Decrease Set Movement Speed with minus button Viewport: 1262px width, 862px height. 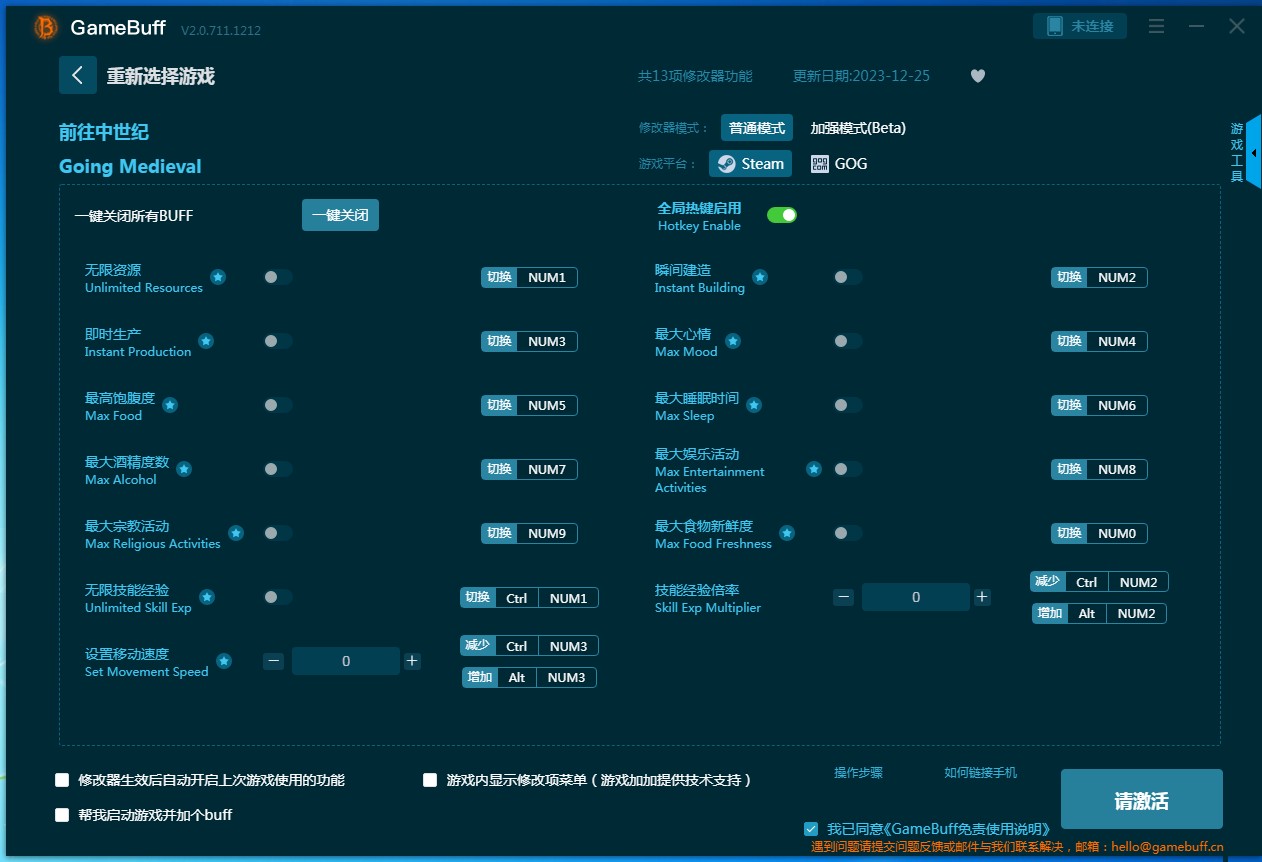point(274,661)
